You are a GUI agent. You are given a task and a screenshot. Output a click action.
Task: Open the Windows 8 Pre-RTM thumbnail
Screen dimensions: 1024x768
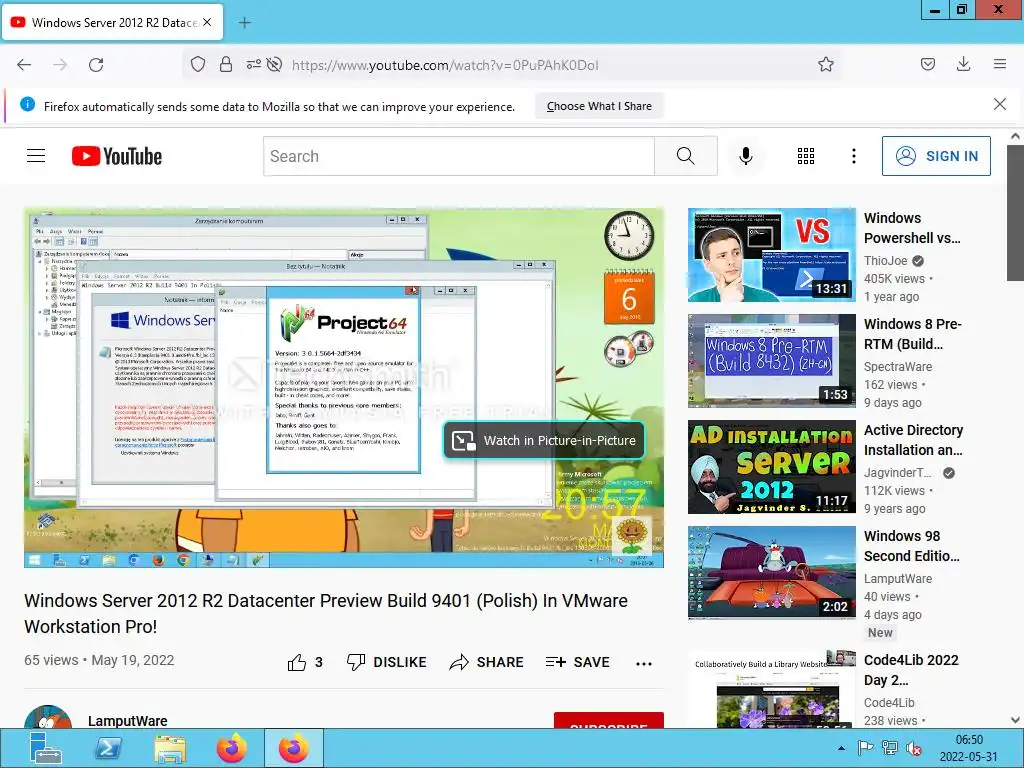[x=771, y=360]
